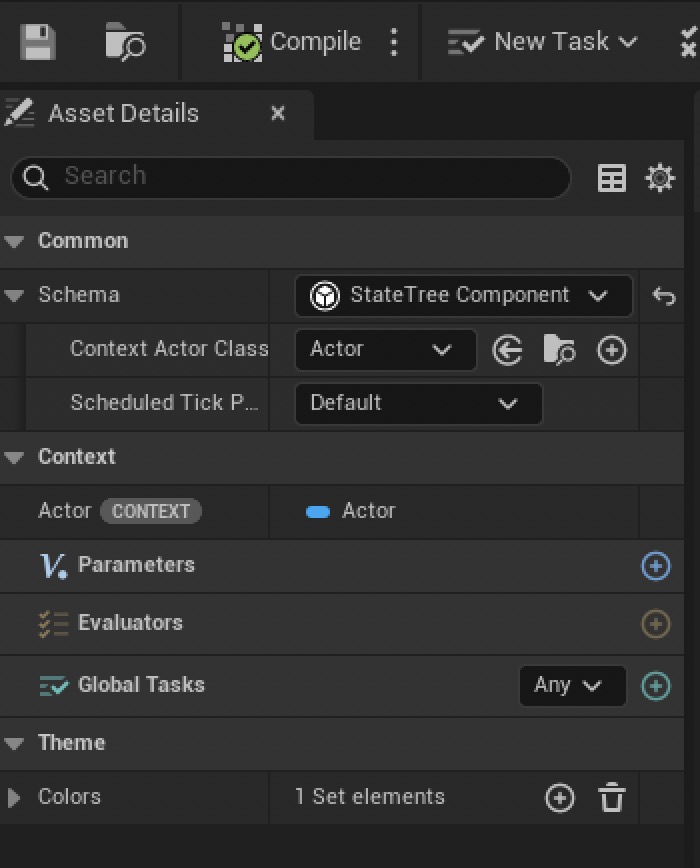This screenshot has width=700, height=868.
Task: Use selected asset for Context Actor Class
Action: pyautogui.click(x=508, y=350)
